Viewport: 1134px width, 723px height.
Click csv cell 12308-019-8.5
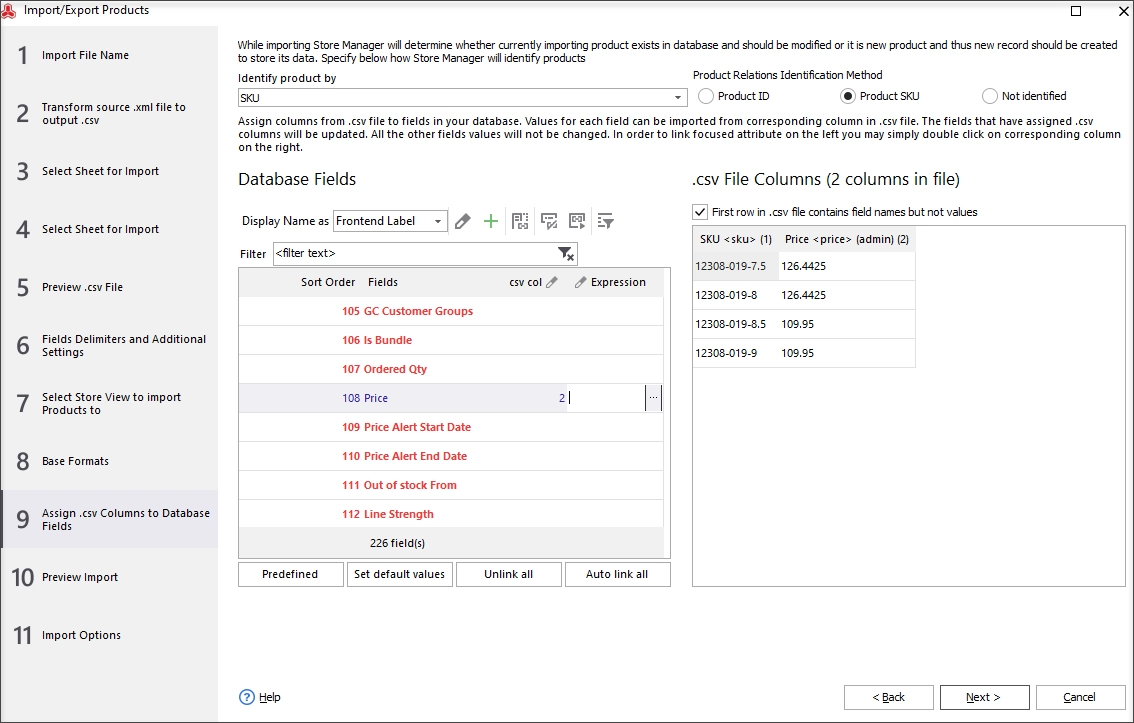click(736, 324)
